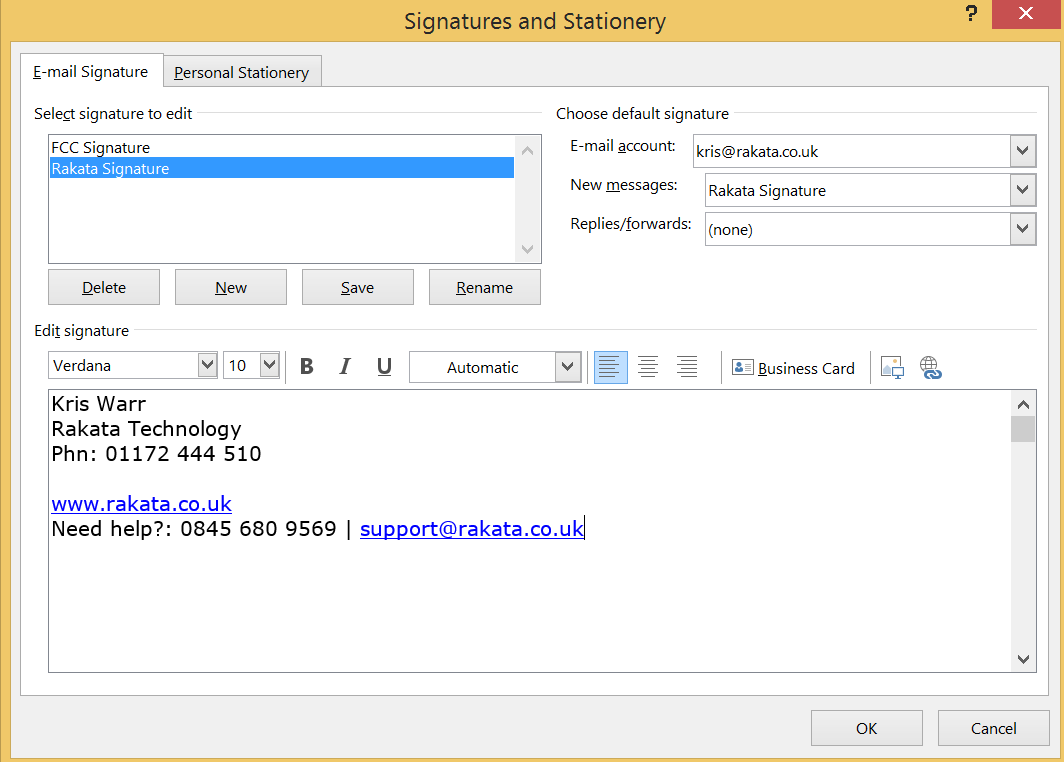Align signature text right
The image size is (1064, 762).
(687, 367)
